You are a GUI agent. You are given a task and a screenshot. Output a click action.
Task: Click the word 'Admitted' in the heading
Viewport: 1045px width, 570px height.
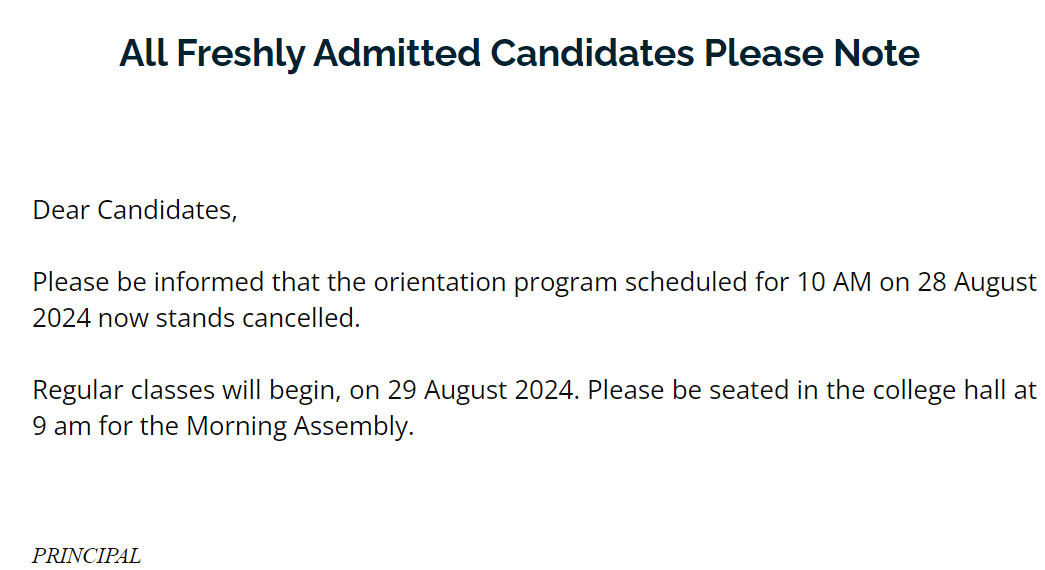tap(397, 53)
